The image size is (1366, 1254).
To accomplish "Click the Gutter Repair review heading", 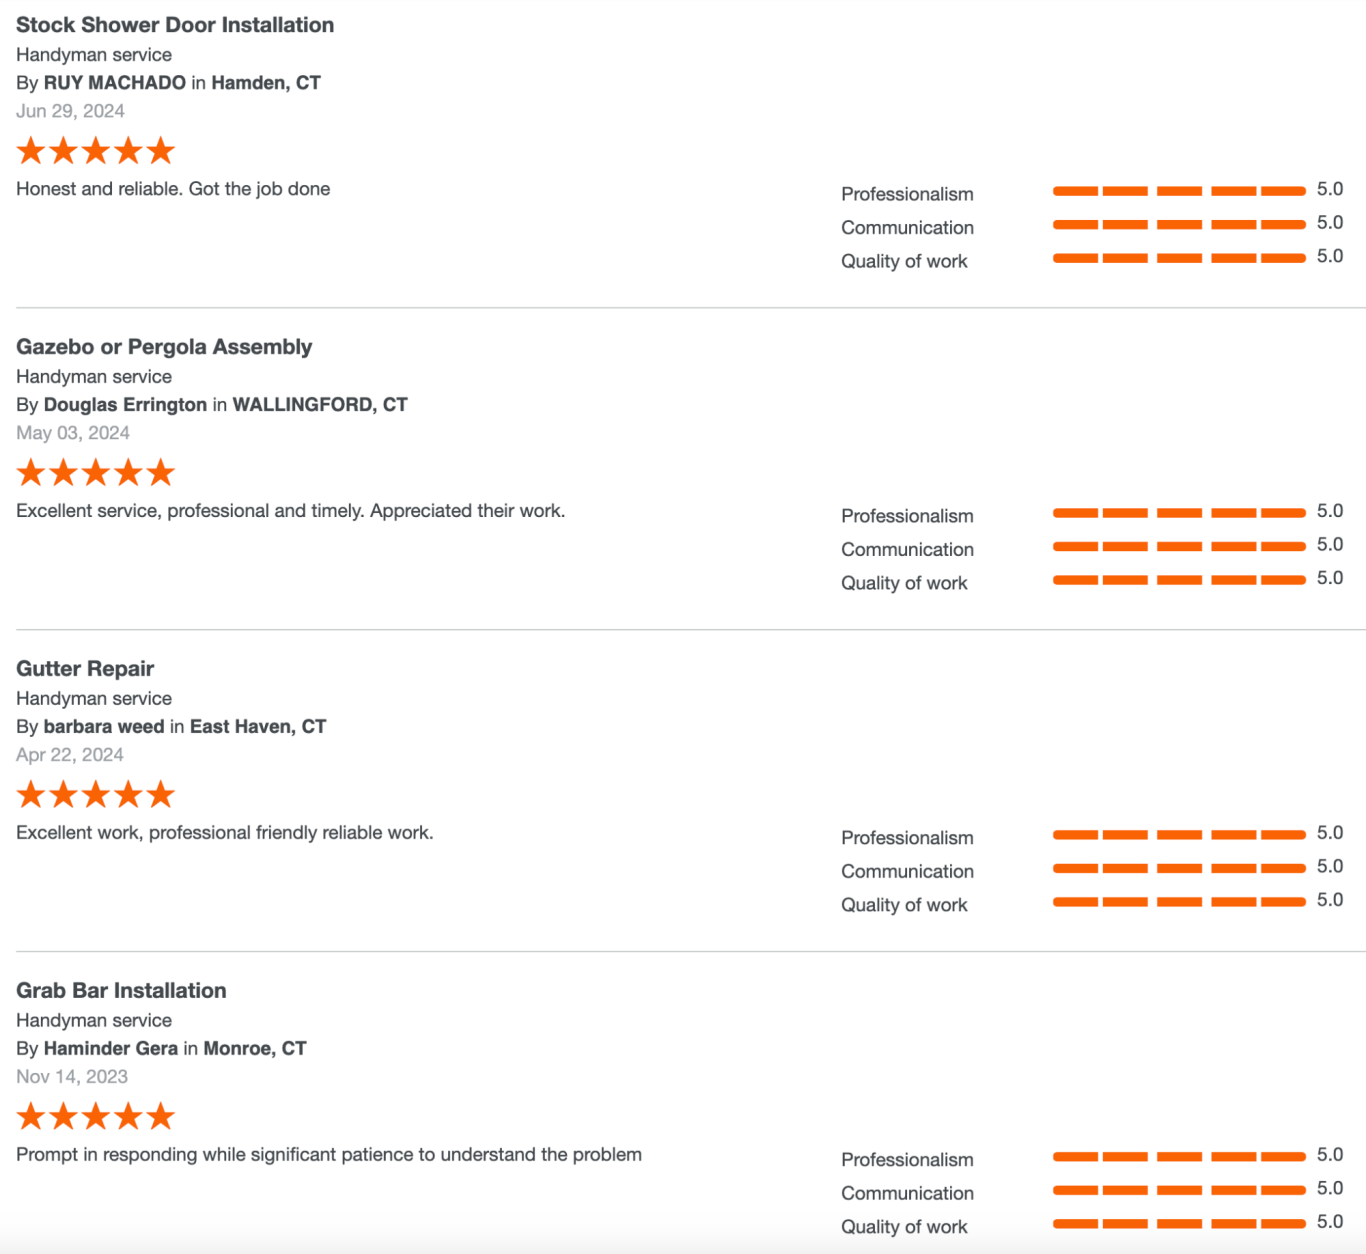I will click(85, 669).
